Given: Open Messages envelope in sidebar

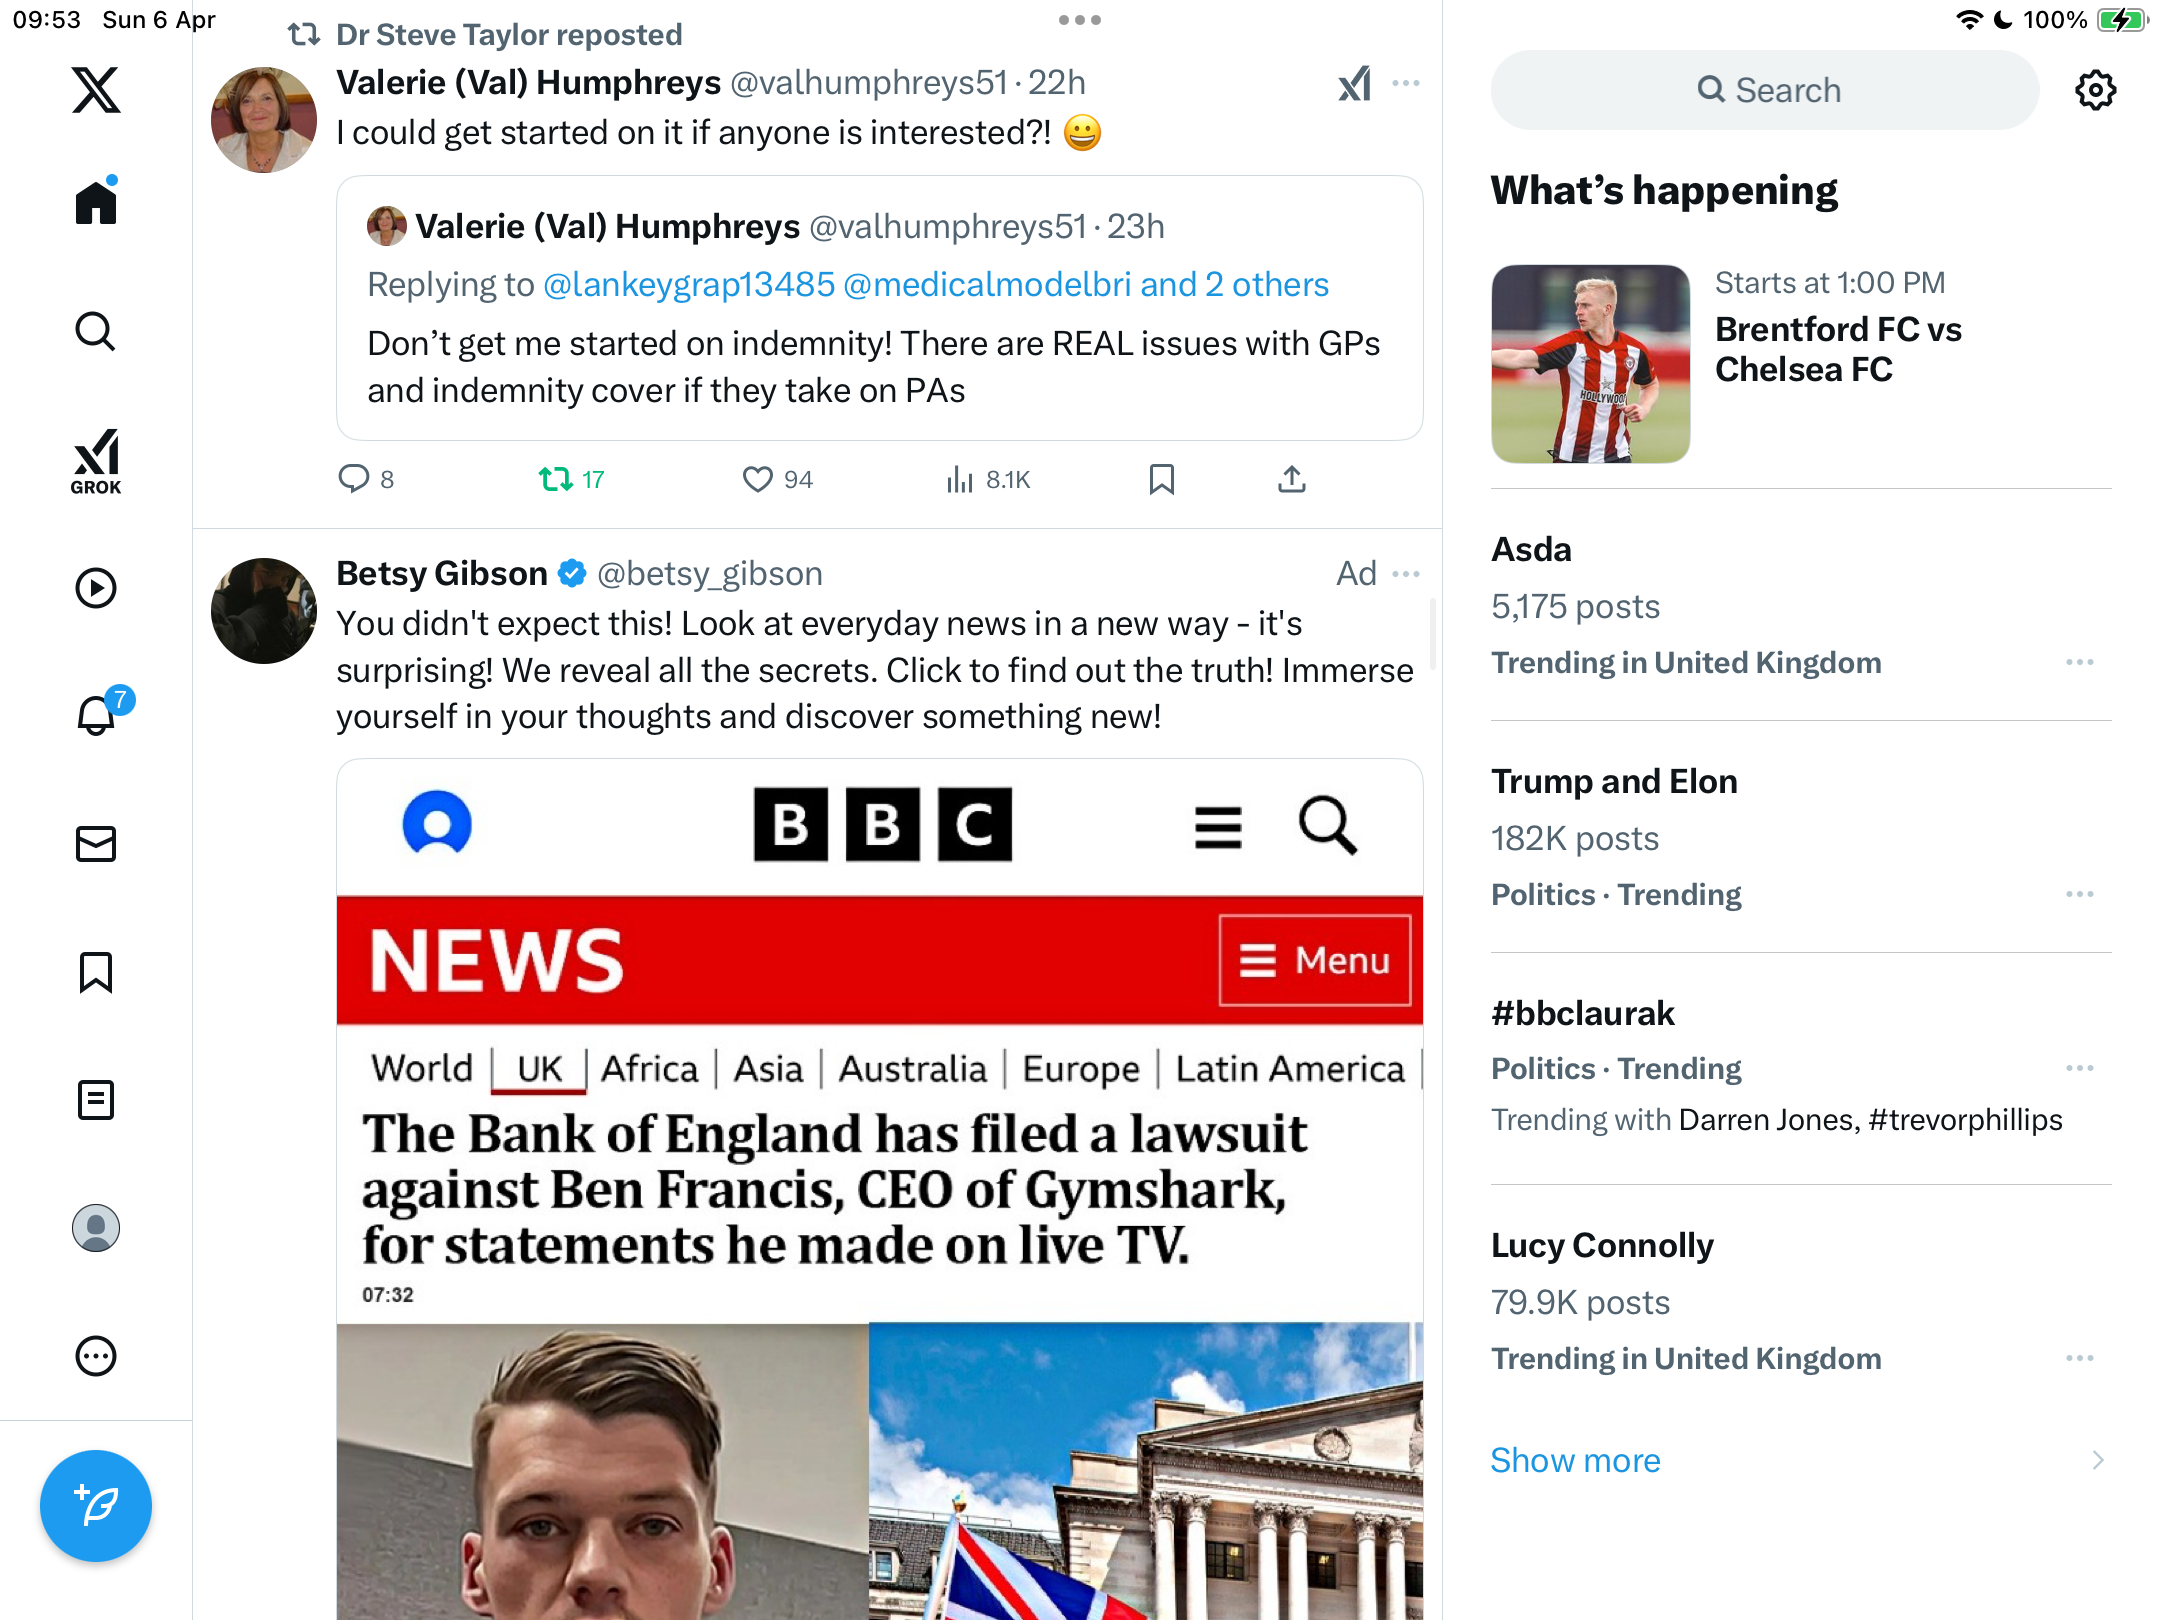Looking at the screenshot, I should (96, 844).
